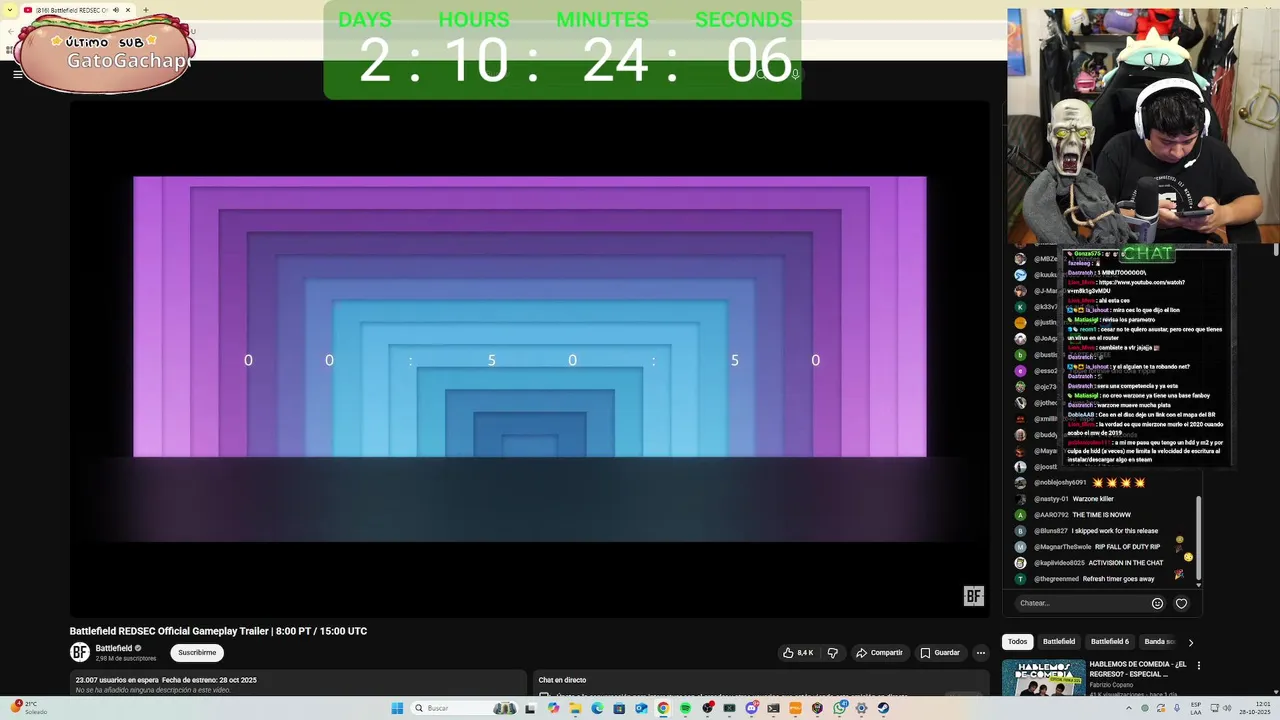Image resolution: width=1280 pixels, height=720 pixels.
Task: Open Outlook from the taskbar
Action: click(x=641, y=708)
